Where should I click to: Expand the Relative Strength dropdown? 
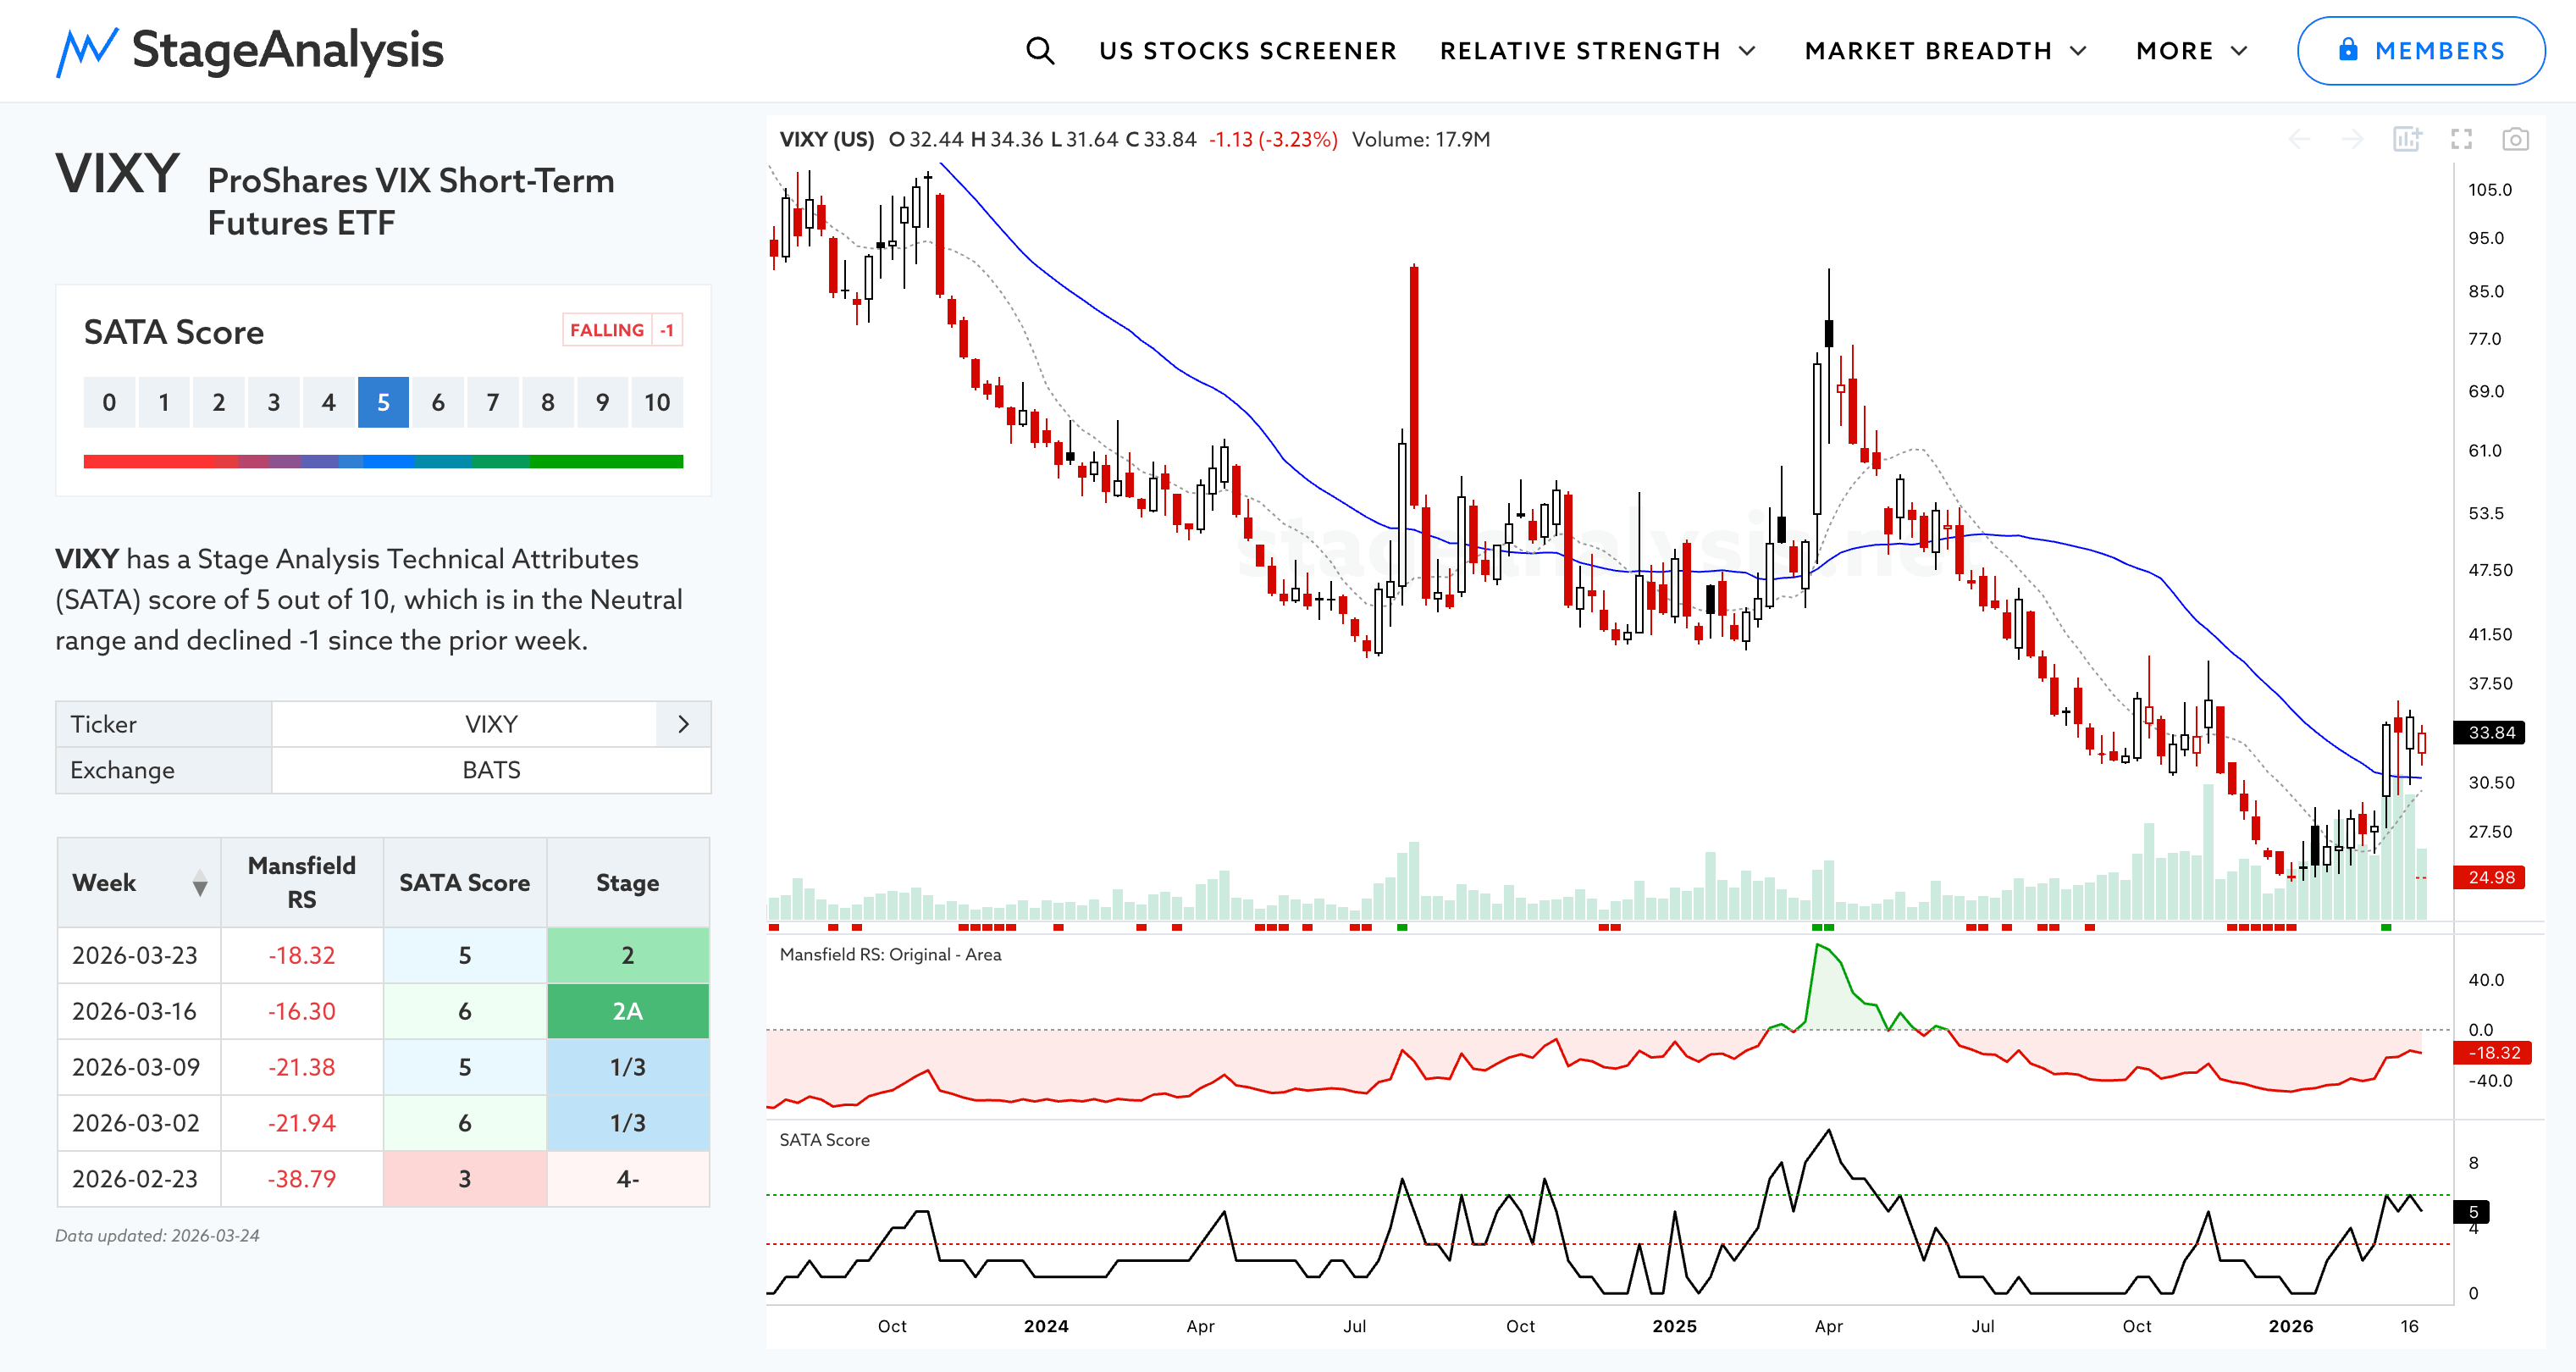click(x=1597, y=51)
